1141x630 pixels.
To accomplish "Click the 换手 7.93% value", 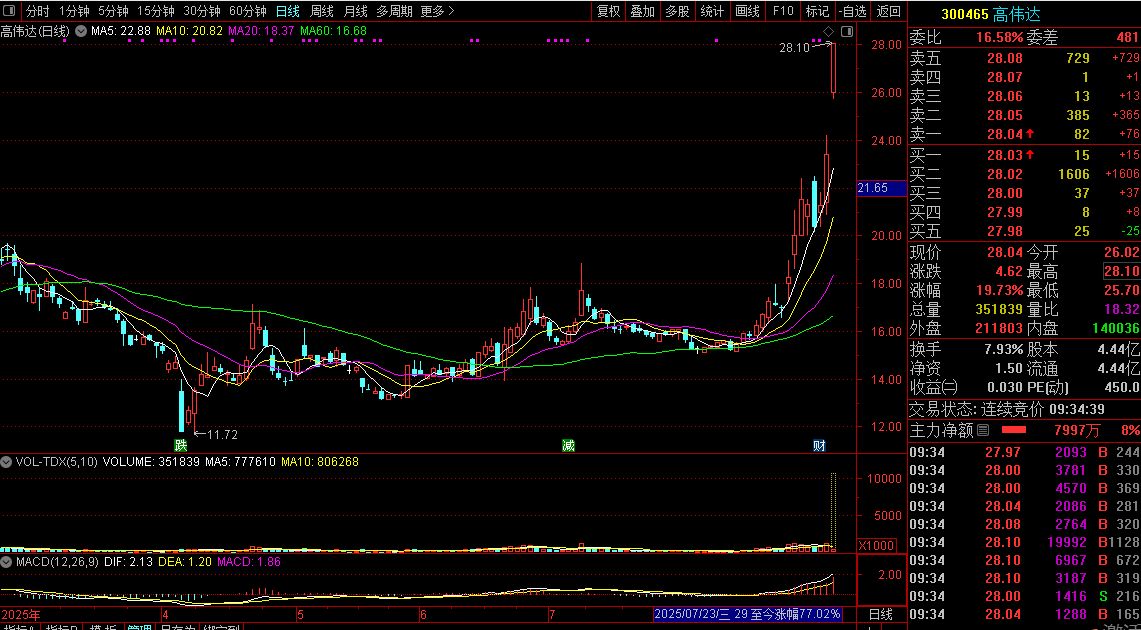I will (1003, 349).
